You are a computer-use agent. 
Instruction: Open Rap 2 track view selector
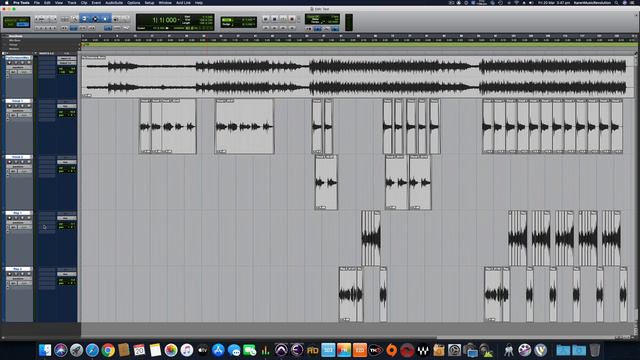[19, 278]
